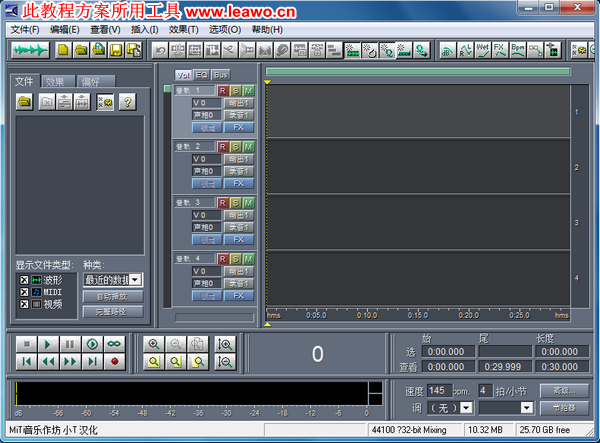This screenshot has width=600, height=443.
Task: Click the file panel advanced options icon
Action: (x=105, y=102)
